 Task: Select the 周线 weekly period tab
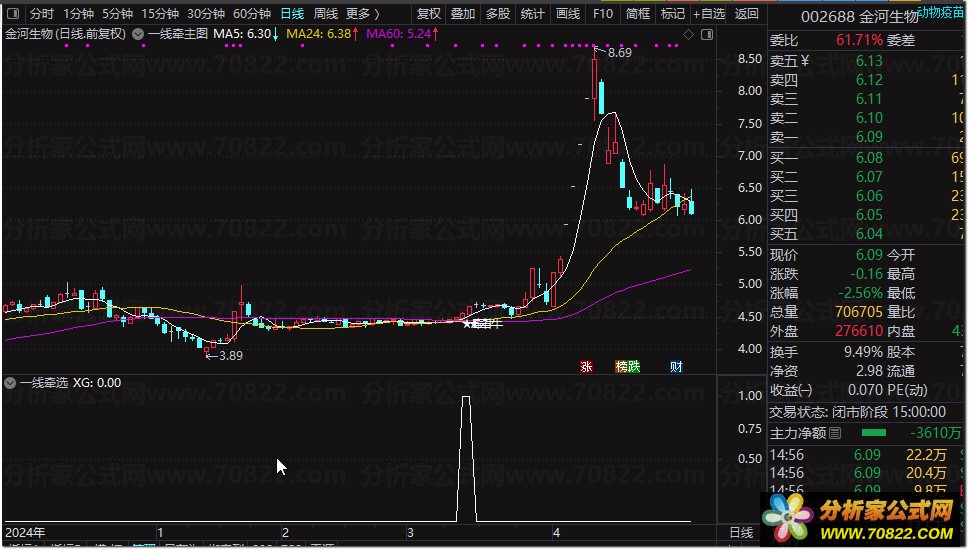[x=326, y=14]
